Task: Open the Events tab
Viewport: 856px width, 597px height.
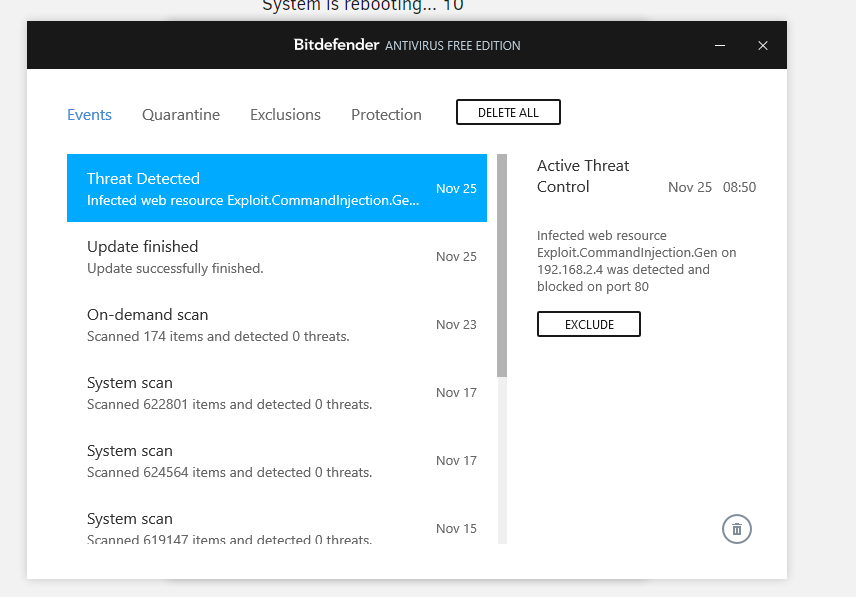Action: coord(89,115)
